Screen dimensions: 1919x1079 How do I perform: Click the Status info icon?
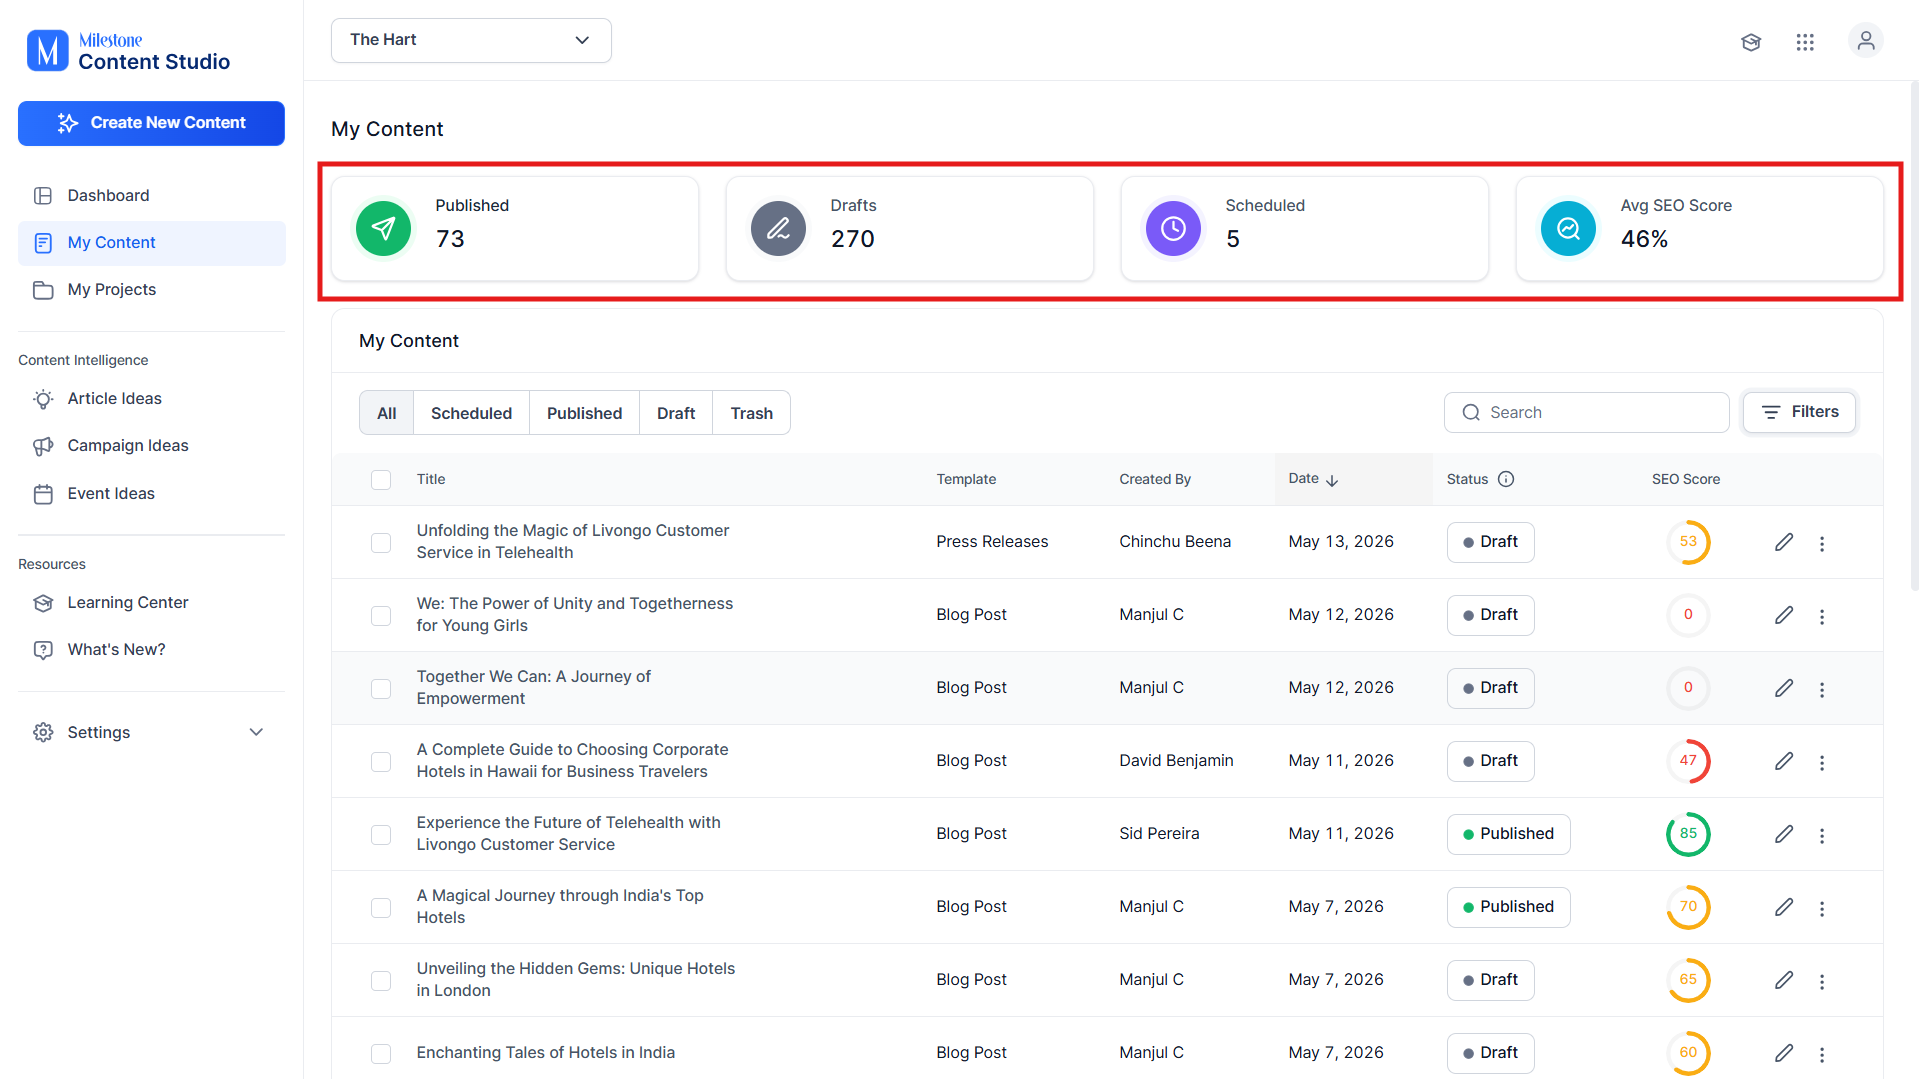(x=1506, y=479)
